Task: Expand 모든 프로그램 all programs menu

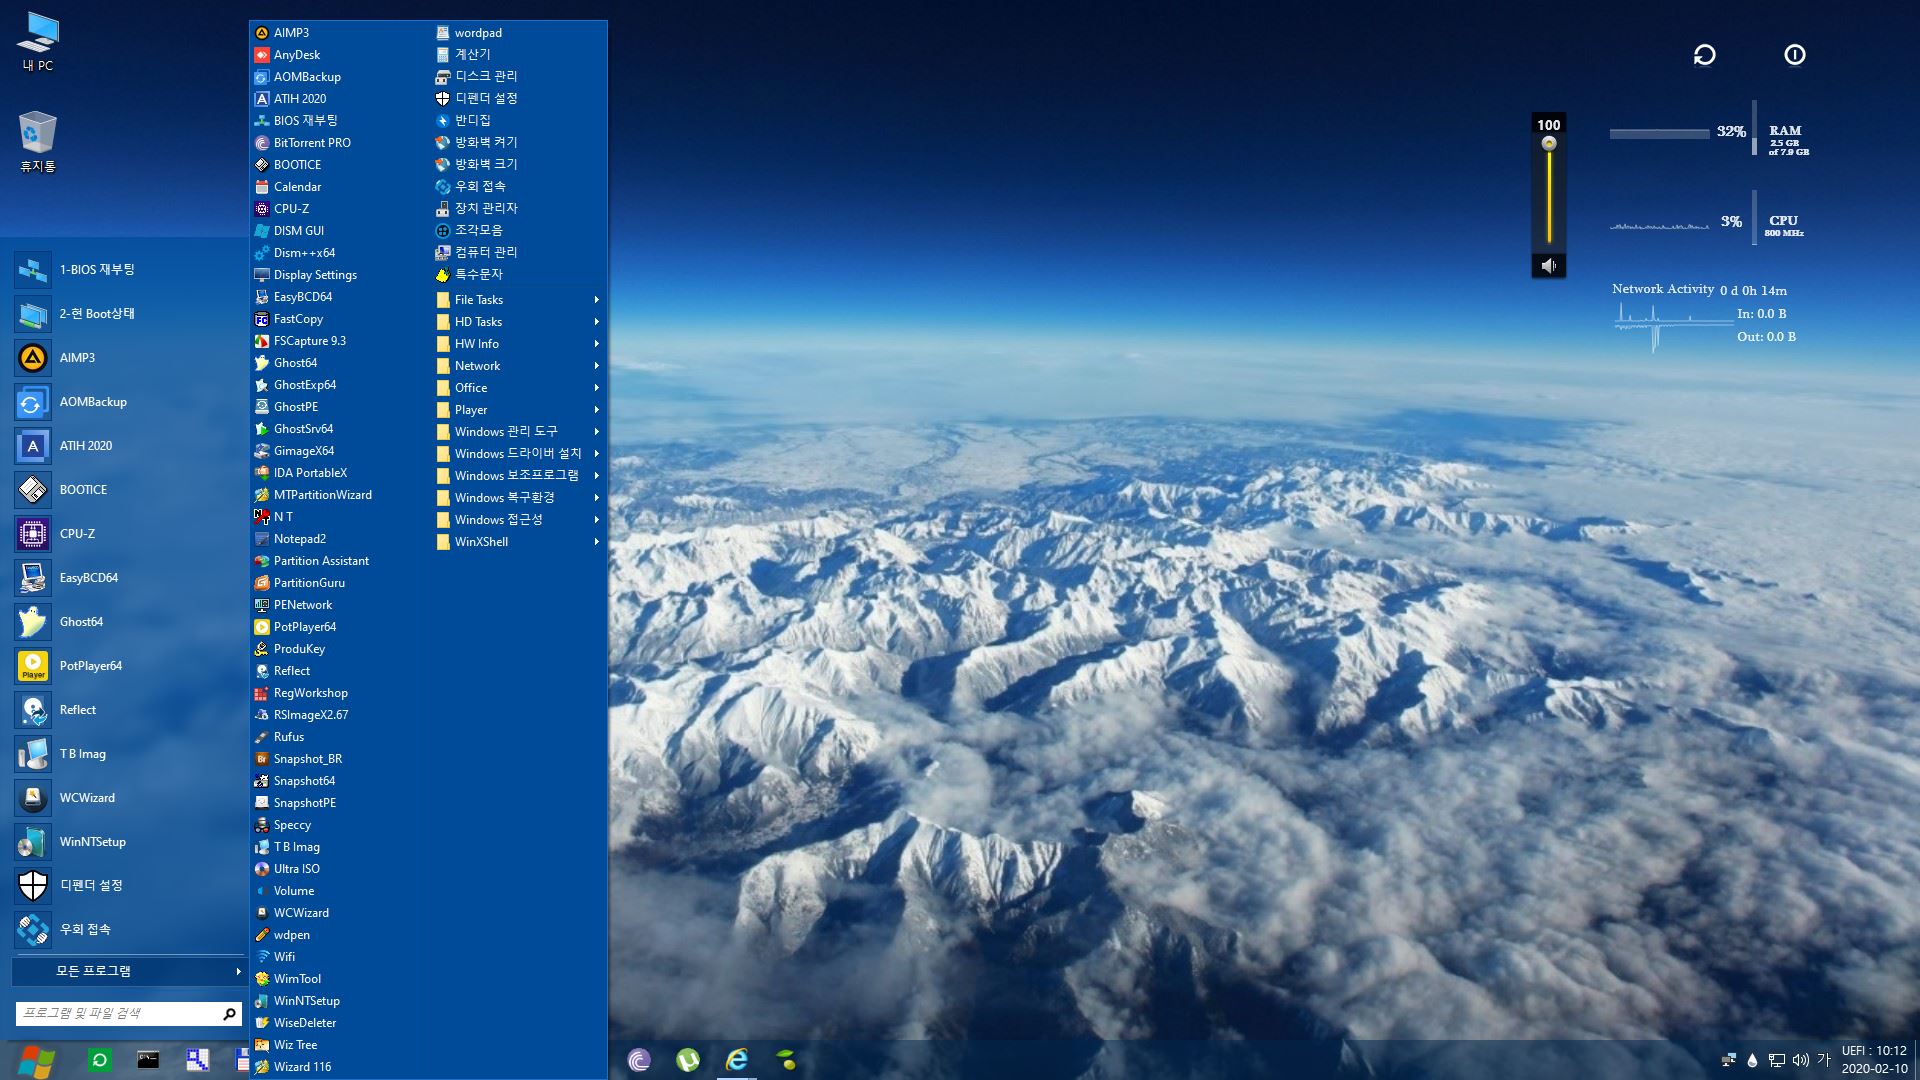Action: click(x=128, y=971)
